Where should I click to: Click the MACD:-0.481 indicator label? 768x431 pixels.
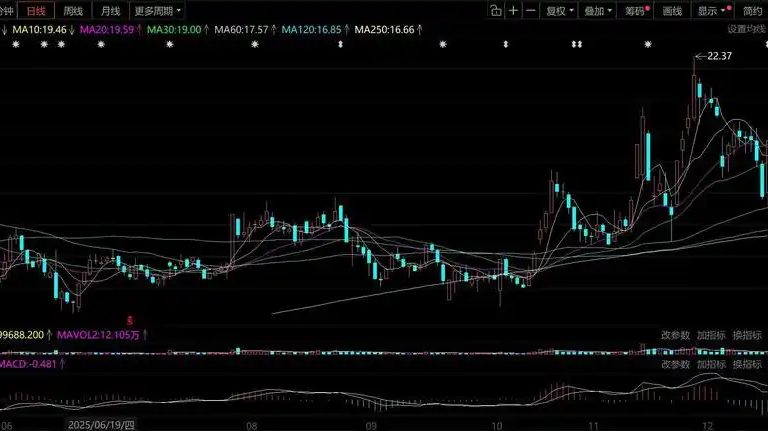click(28, 364)
